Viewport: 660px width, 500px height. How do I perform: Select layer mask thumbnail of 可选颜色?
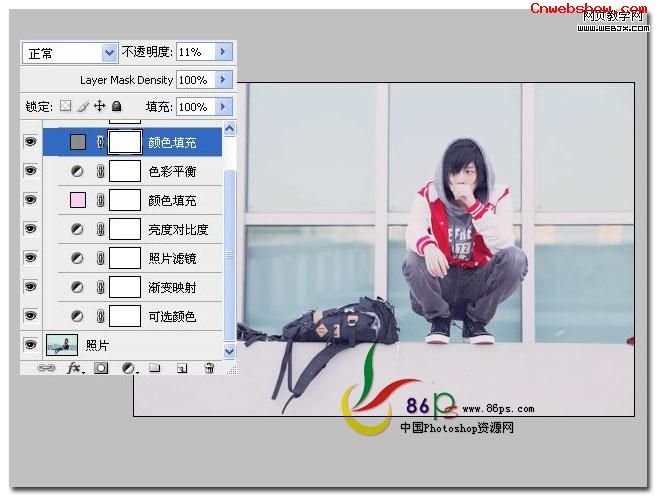coord(125,316)
